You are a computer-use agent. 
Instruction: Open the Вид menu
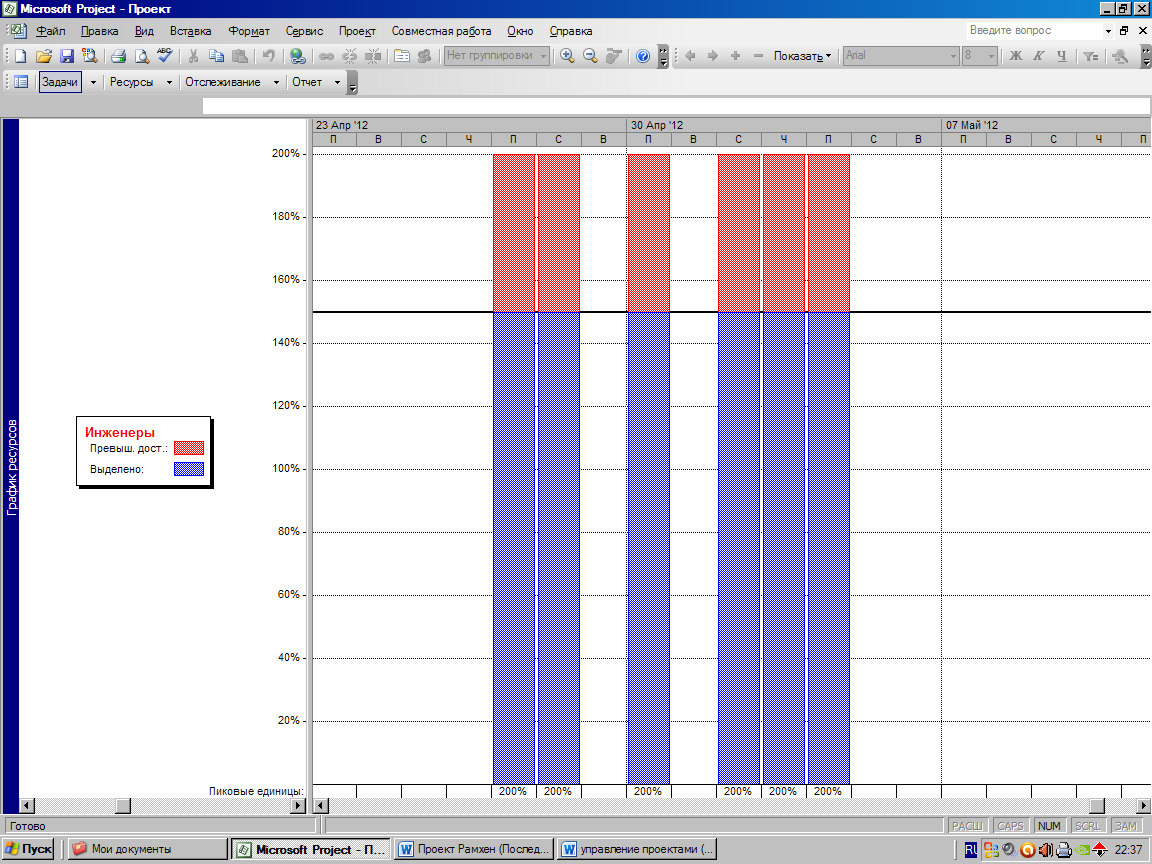tap(144, 31)
